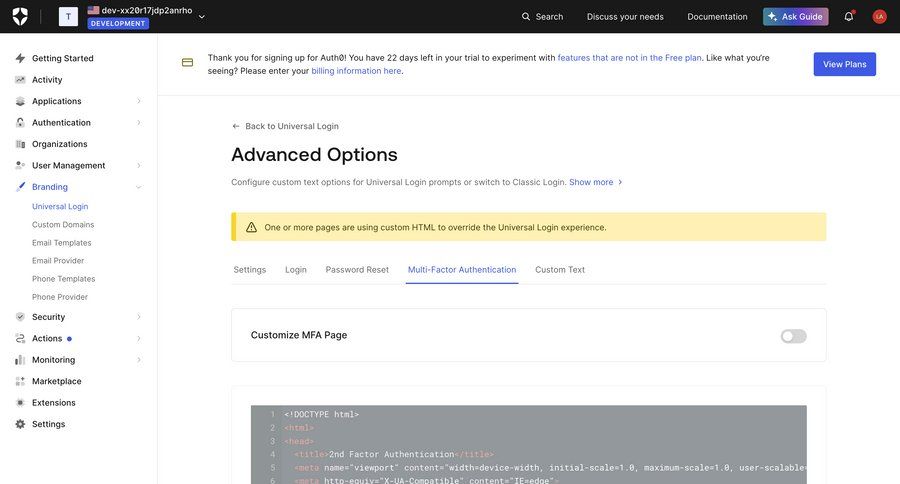The height and width of the screenshot is (484, 900).
Task: Expand the Authentication submenu chevron
Action: click(x=139, y=122)
